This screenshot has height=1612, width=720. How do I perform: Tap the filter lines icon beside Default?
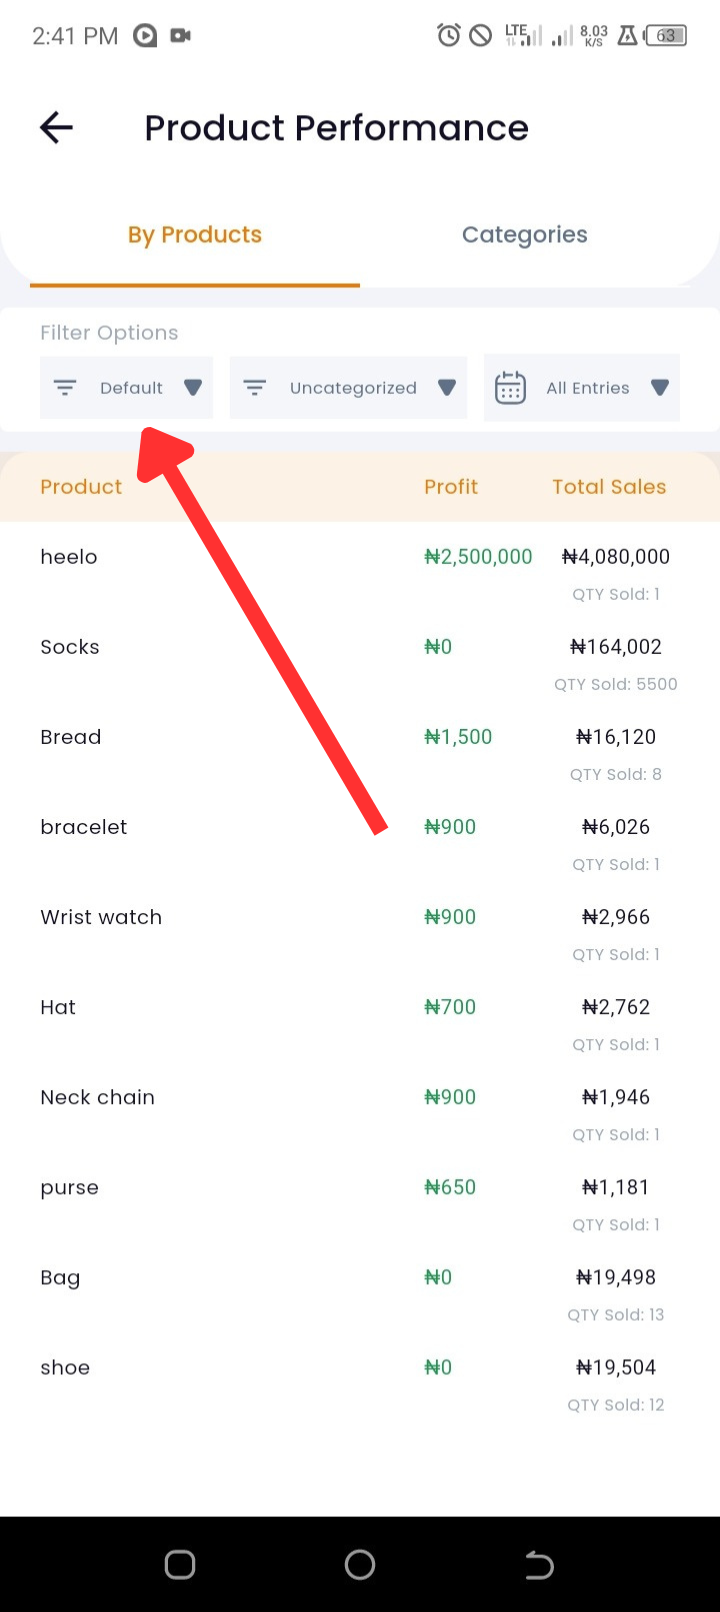(x=65, y=388)
